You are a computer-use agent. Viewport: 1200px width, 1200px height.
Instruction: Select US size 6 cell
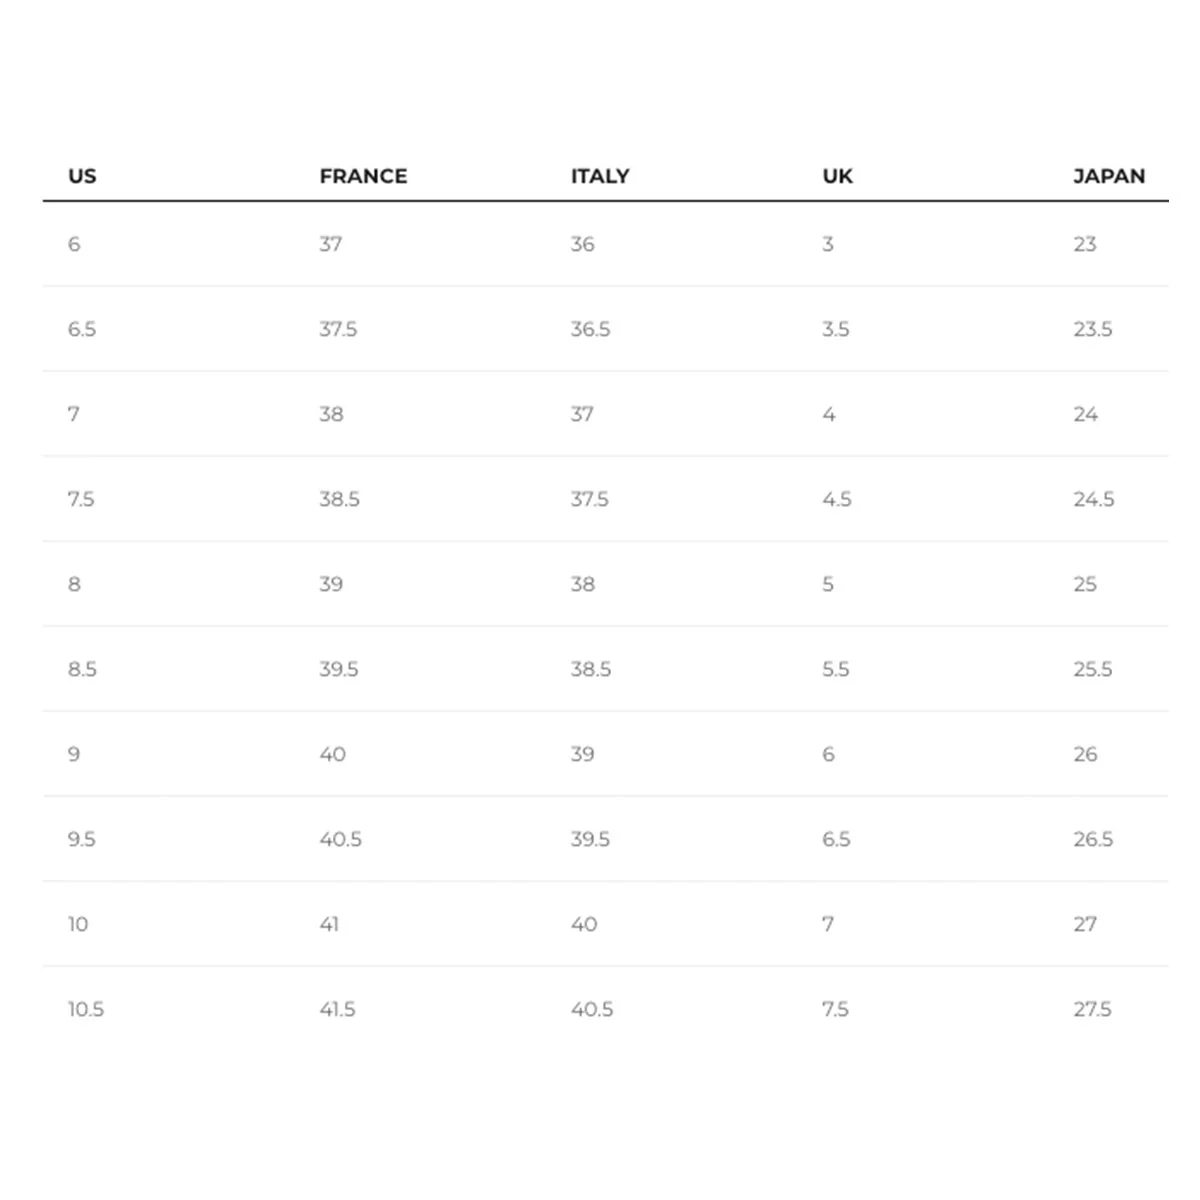[74, 244]
